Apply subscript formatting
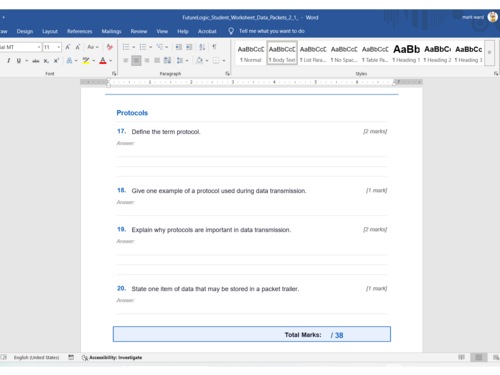The width and height of the screenshot is (500, 375). 46,61
